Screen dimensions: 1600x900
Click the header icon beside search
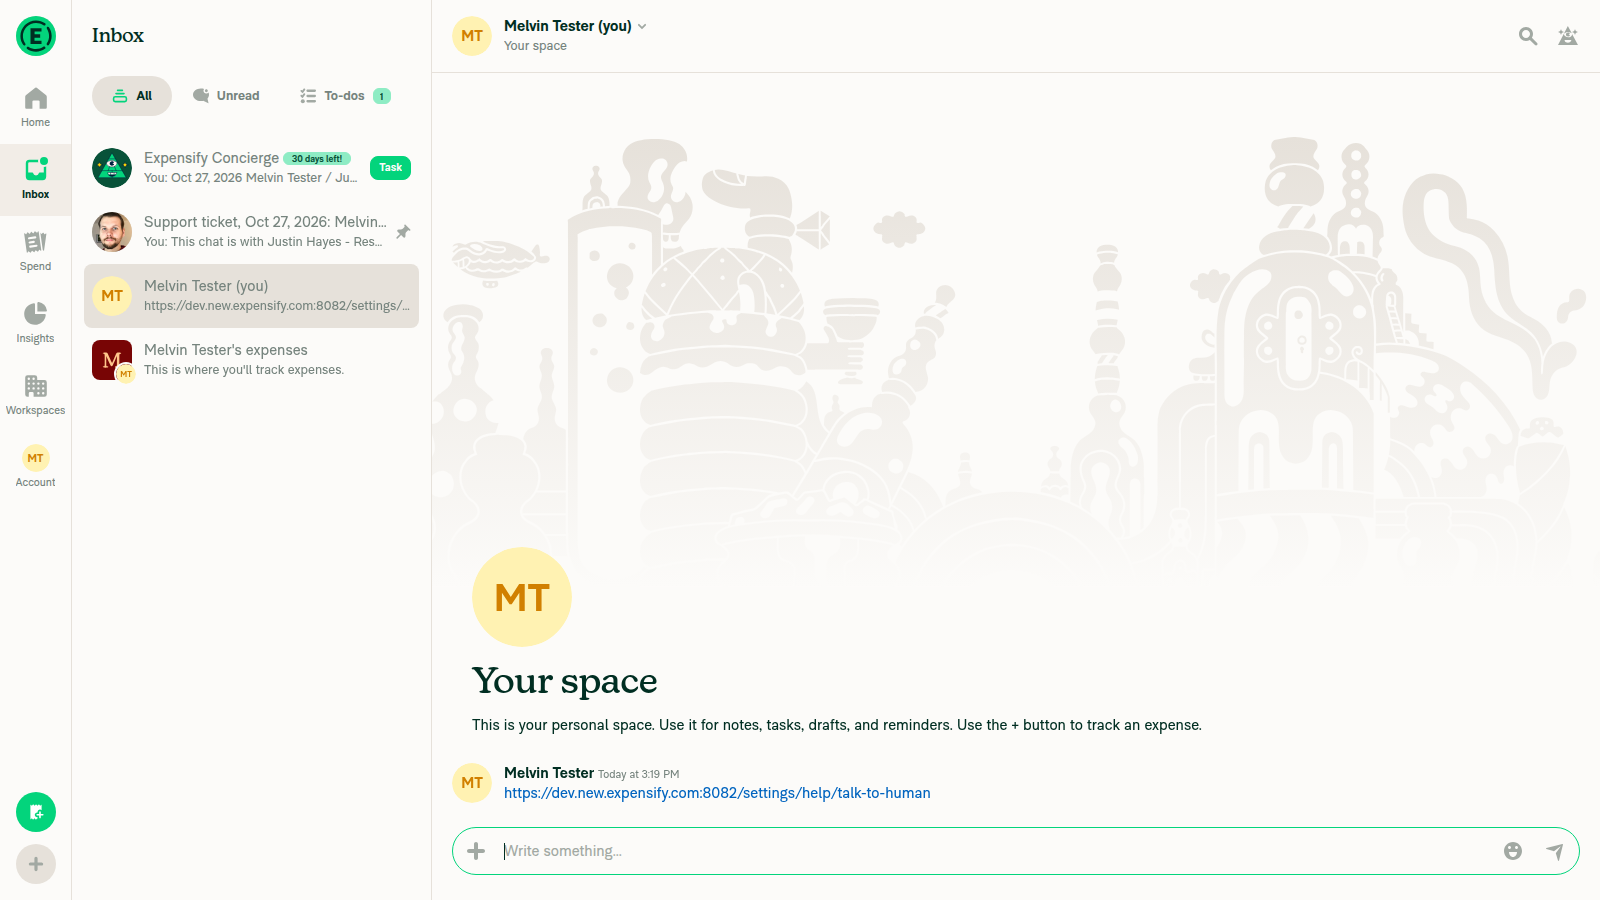[x=1568, y=36]
